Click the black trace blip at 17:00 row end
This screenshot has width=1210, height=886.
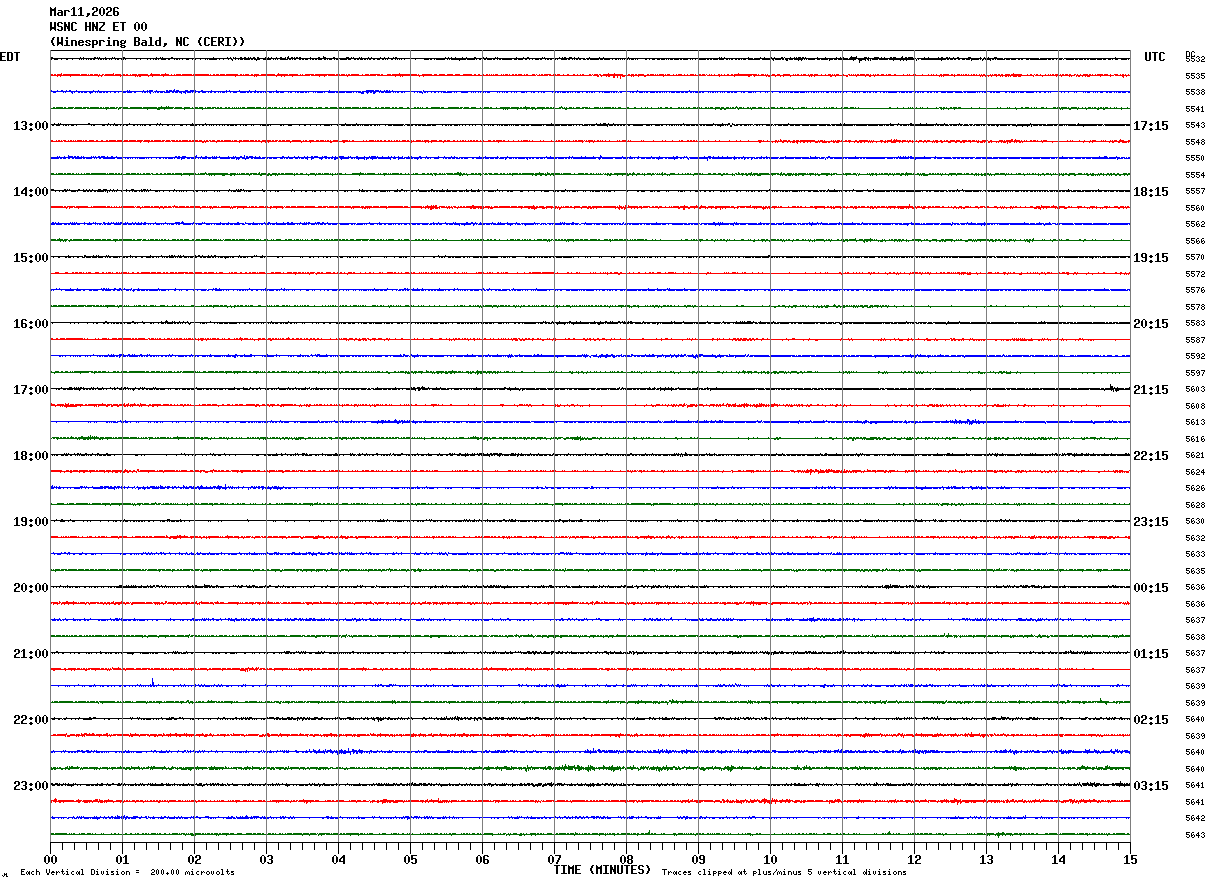1112,387
